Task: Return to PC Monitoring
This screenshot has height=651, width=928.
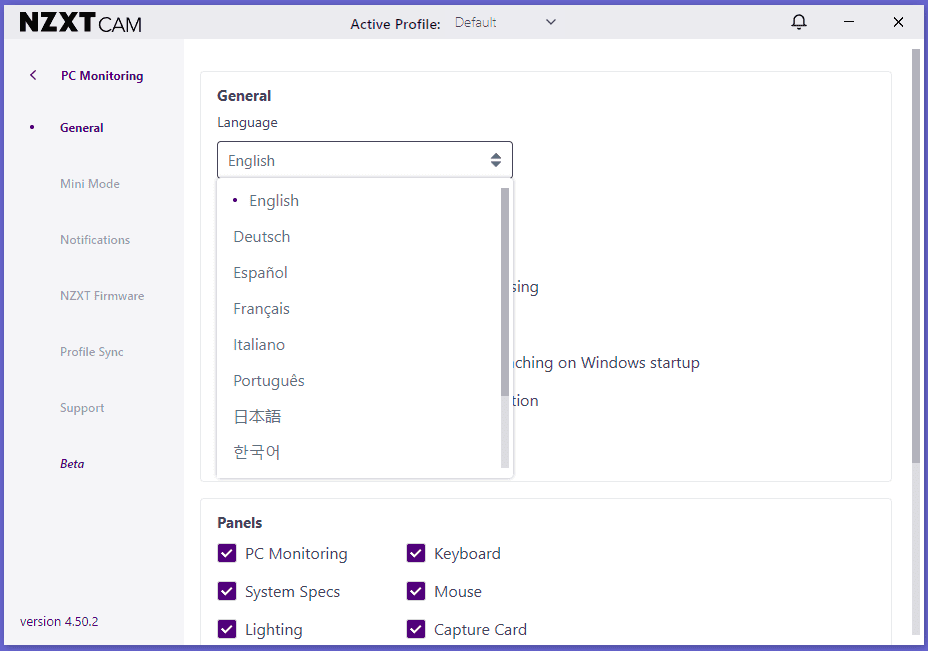Action: [x=102, y=76]
